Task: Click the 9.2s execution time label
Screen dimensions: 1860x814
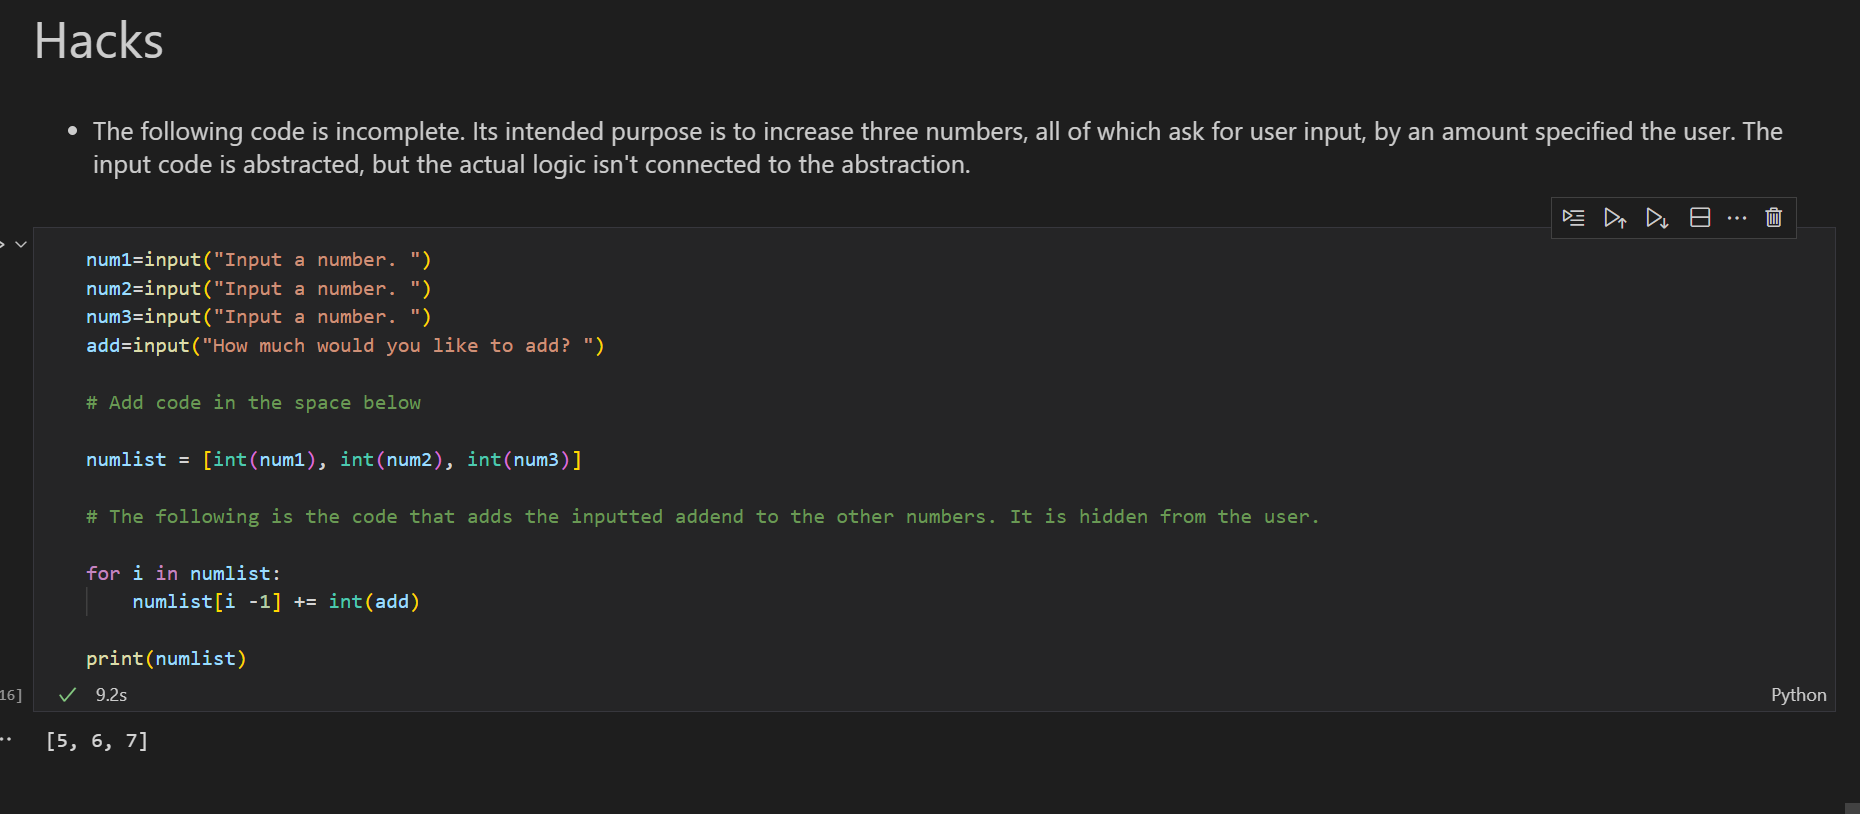Action: coord(111,695)
